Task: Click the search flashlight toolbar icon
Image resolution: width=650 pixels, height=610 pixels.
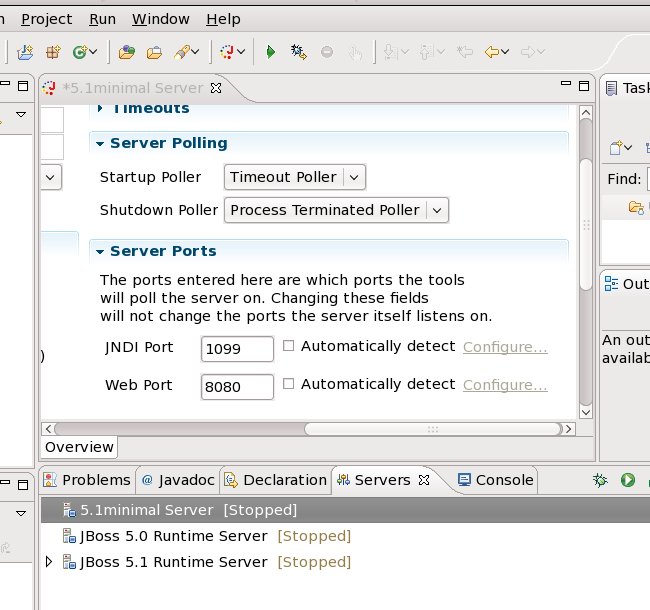Action: (182, 52)
